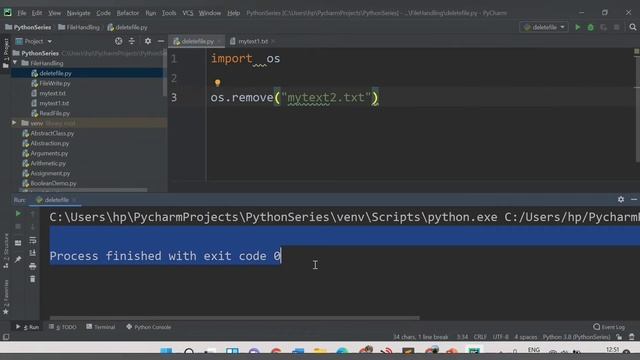
Task: Expand the venv folder
Action: click(x=14, y=123)
